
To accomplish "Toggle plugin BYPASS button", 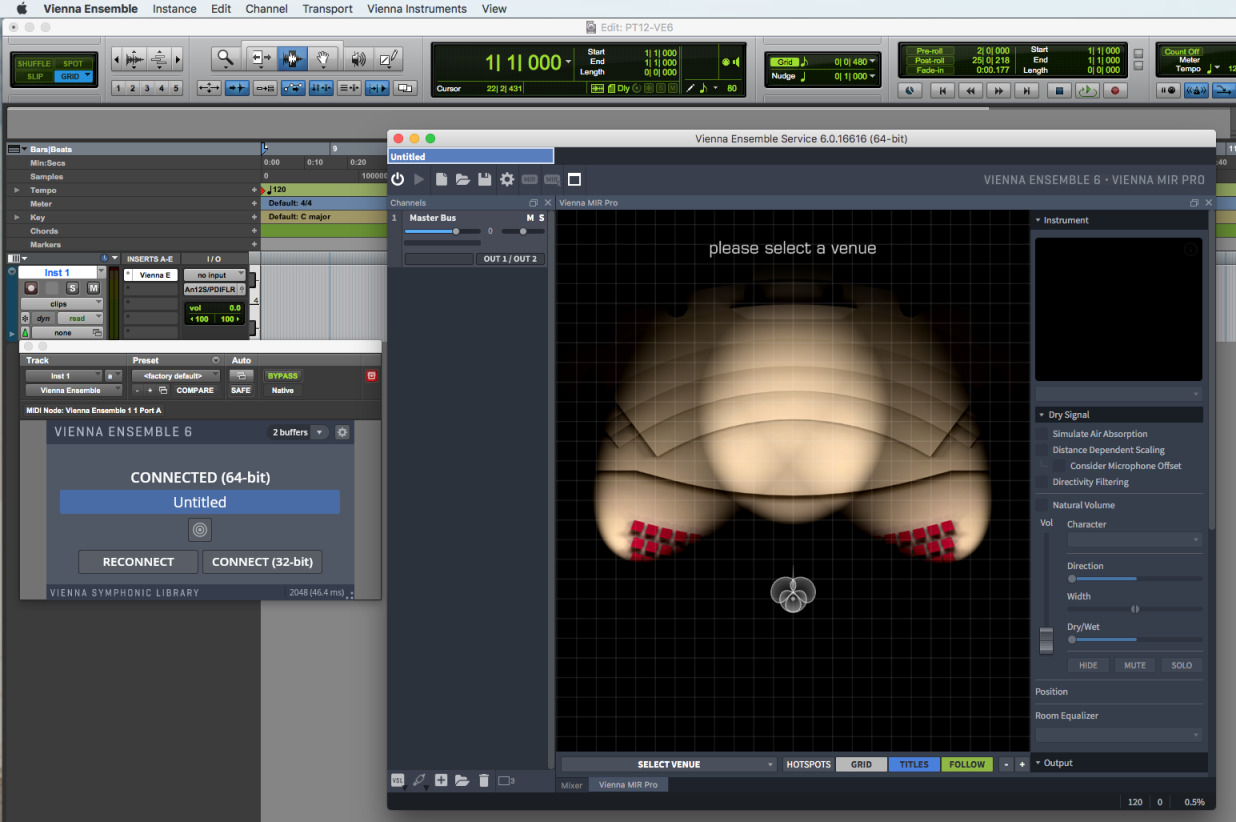I will [282, 376].
